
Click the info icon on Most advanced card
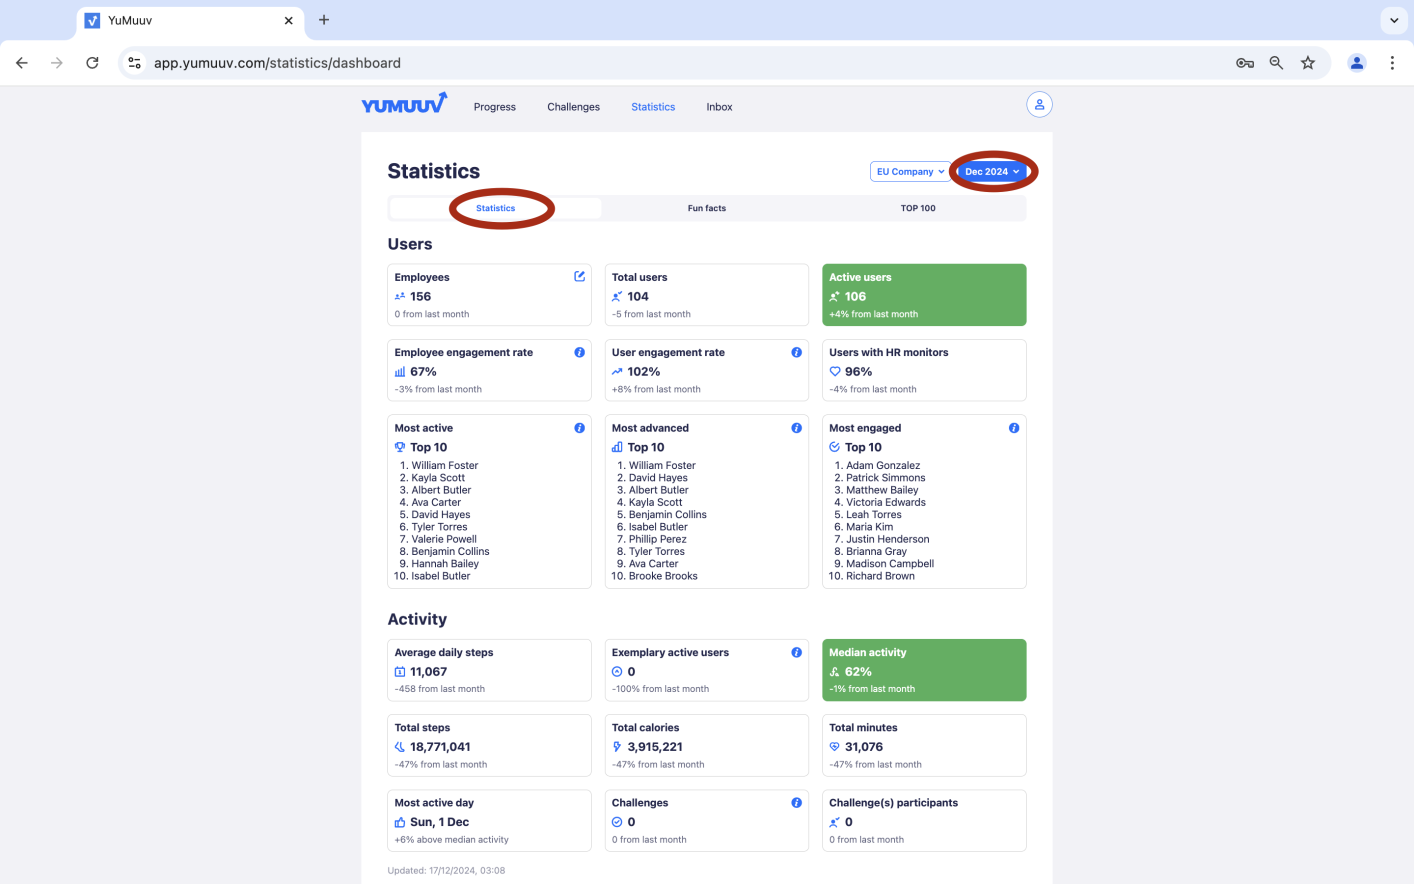[796, 427]
